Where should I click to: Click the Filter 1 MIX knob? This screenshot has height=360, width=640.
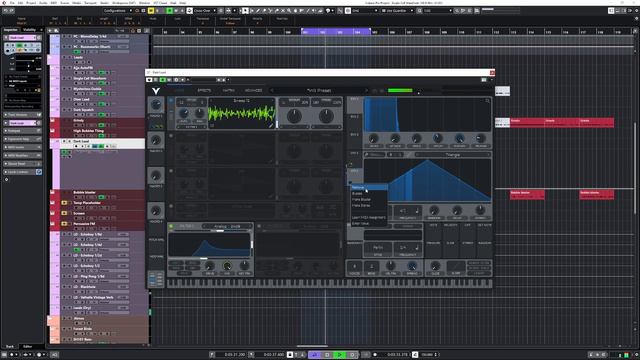tap(227, 267)
